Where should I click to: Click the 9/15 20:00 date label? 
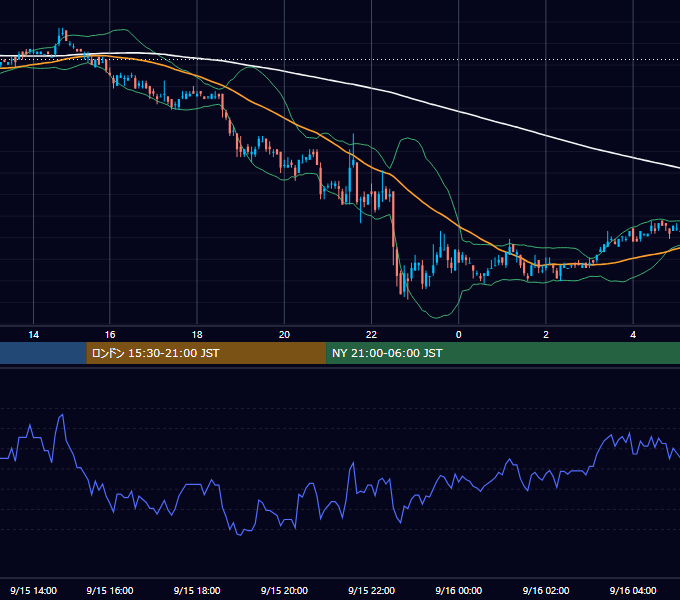click(x=284, y=590)
